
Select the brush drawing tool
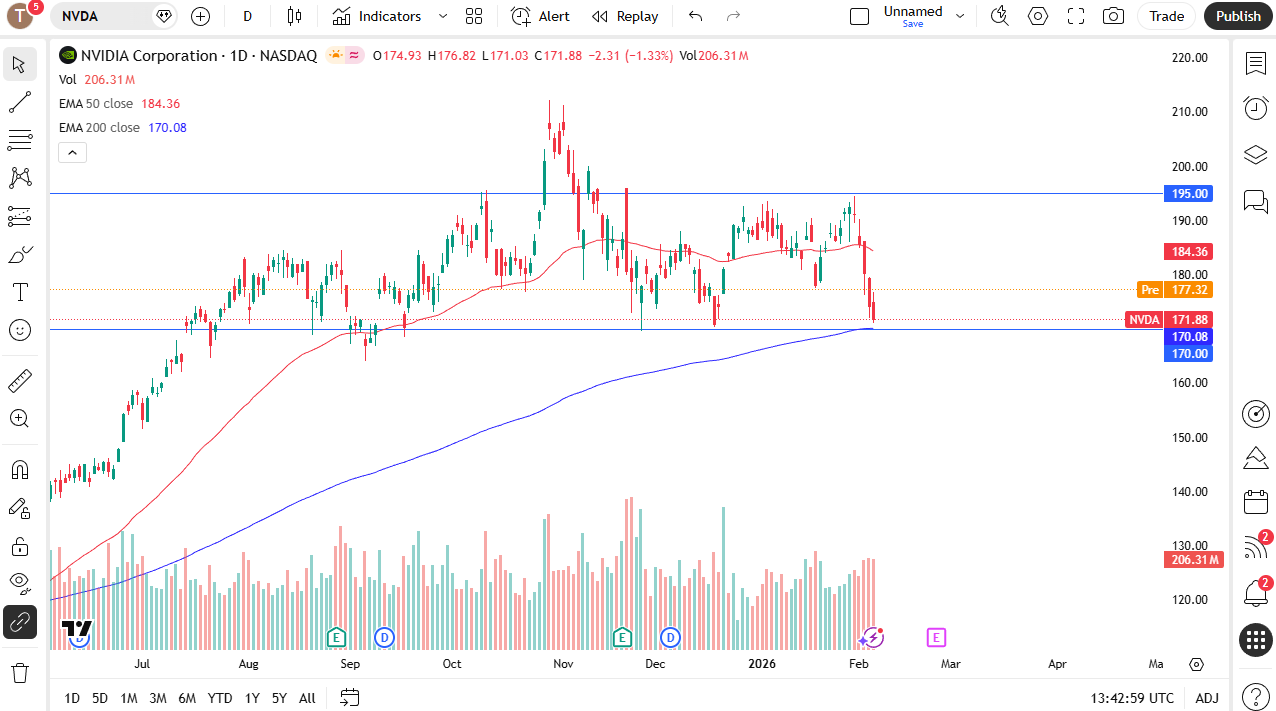click(x=19, y=254)
